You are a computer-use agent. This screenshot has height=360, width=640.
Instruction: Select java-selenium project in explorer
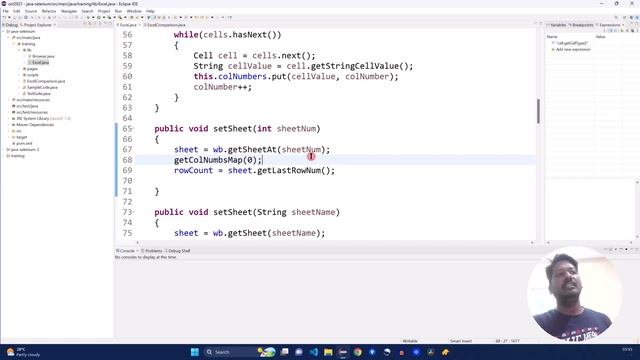point(23,31)
